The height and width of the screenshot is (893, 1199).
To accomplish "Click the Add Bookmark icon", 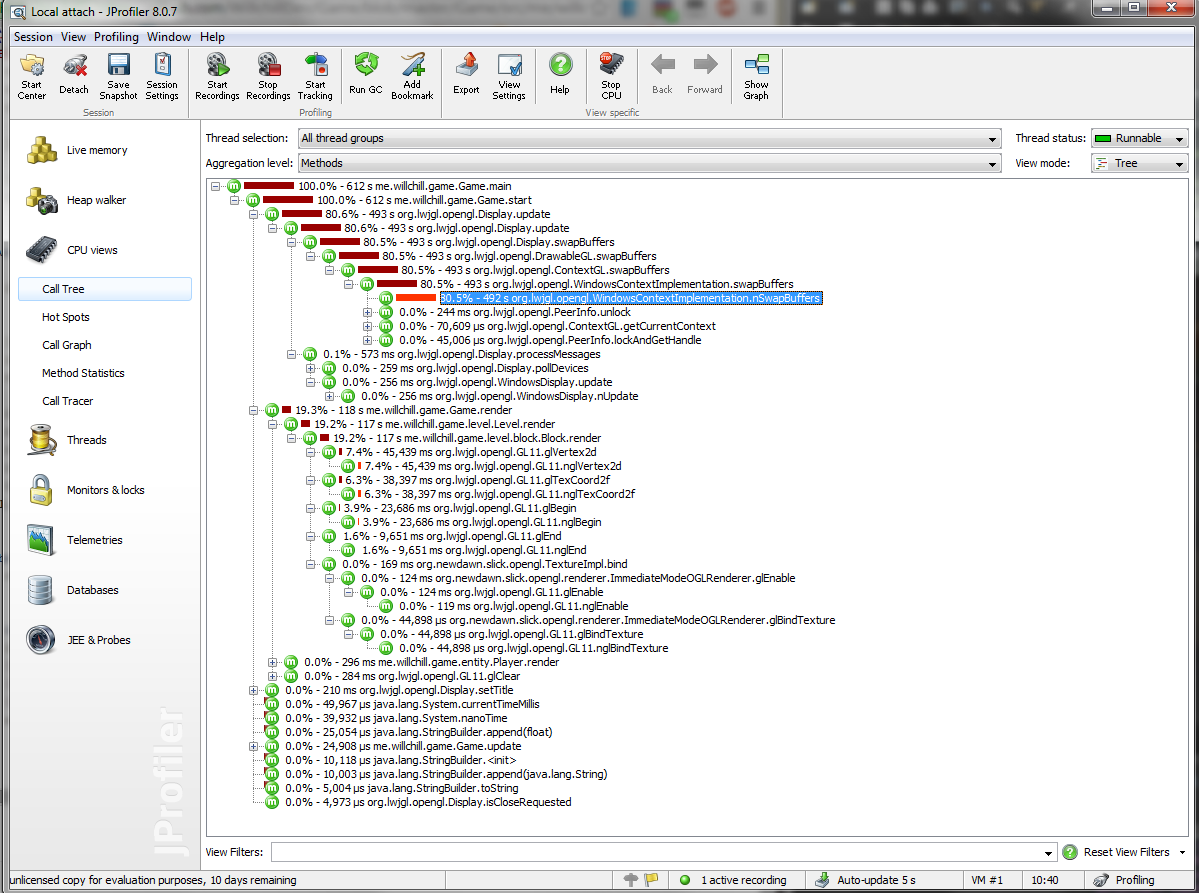I will 412,76.
